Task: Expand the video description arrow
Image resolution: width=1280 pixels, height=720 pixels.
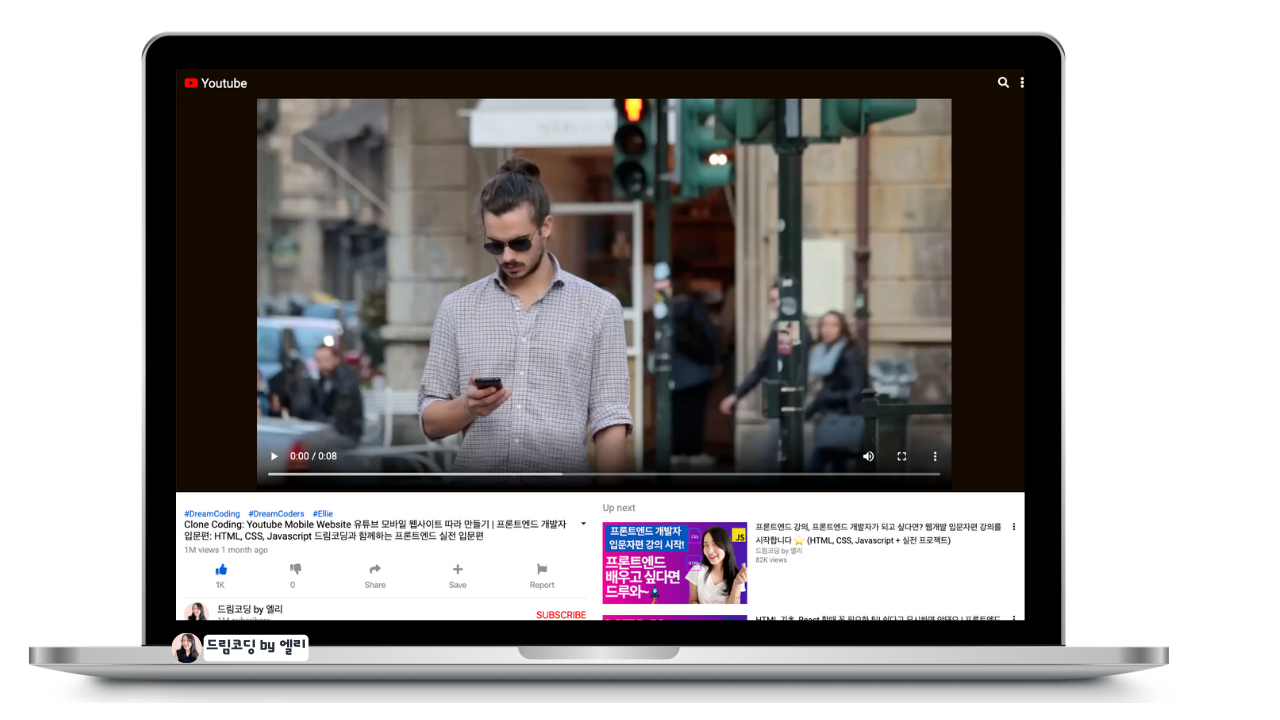Action: coord(583,524)
